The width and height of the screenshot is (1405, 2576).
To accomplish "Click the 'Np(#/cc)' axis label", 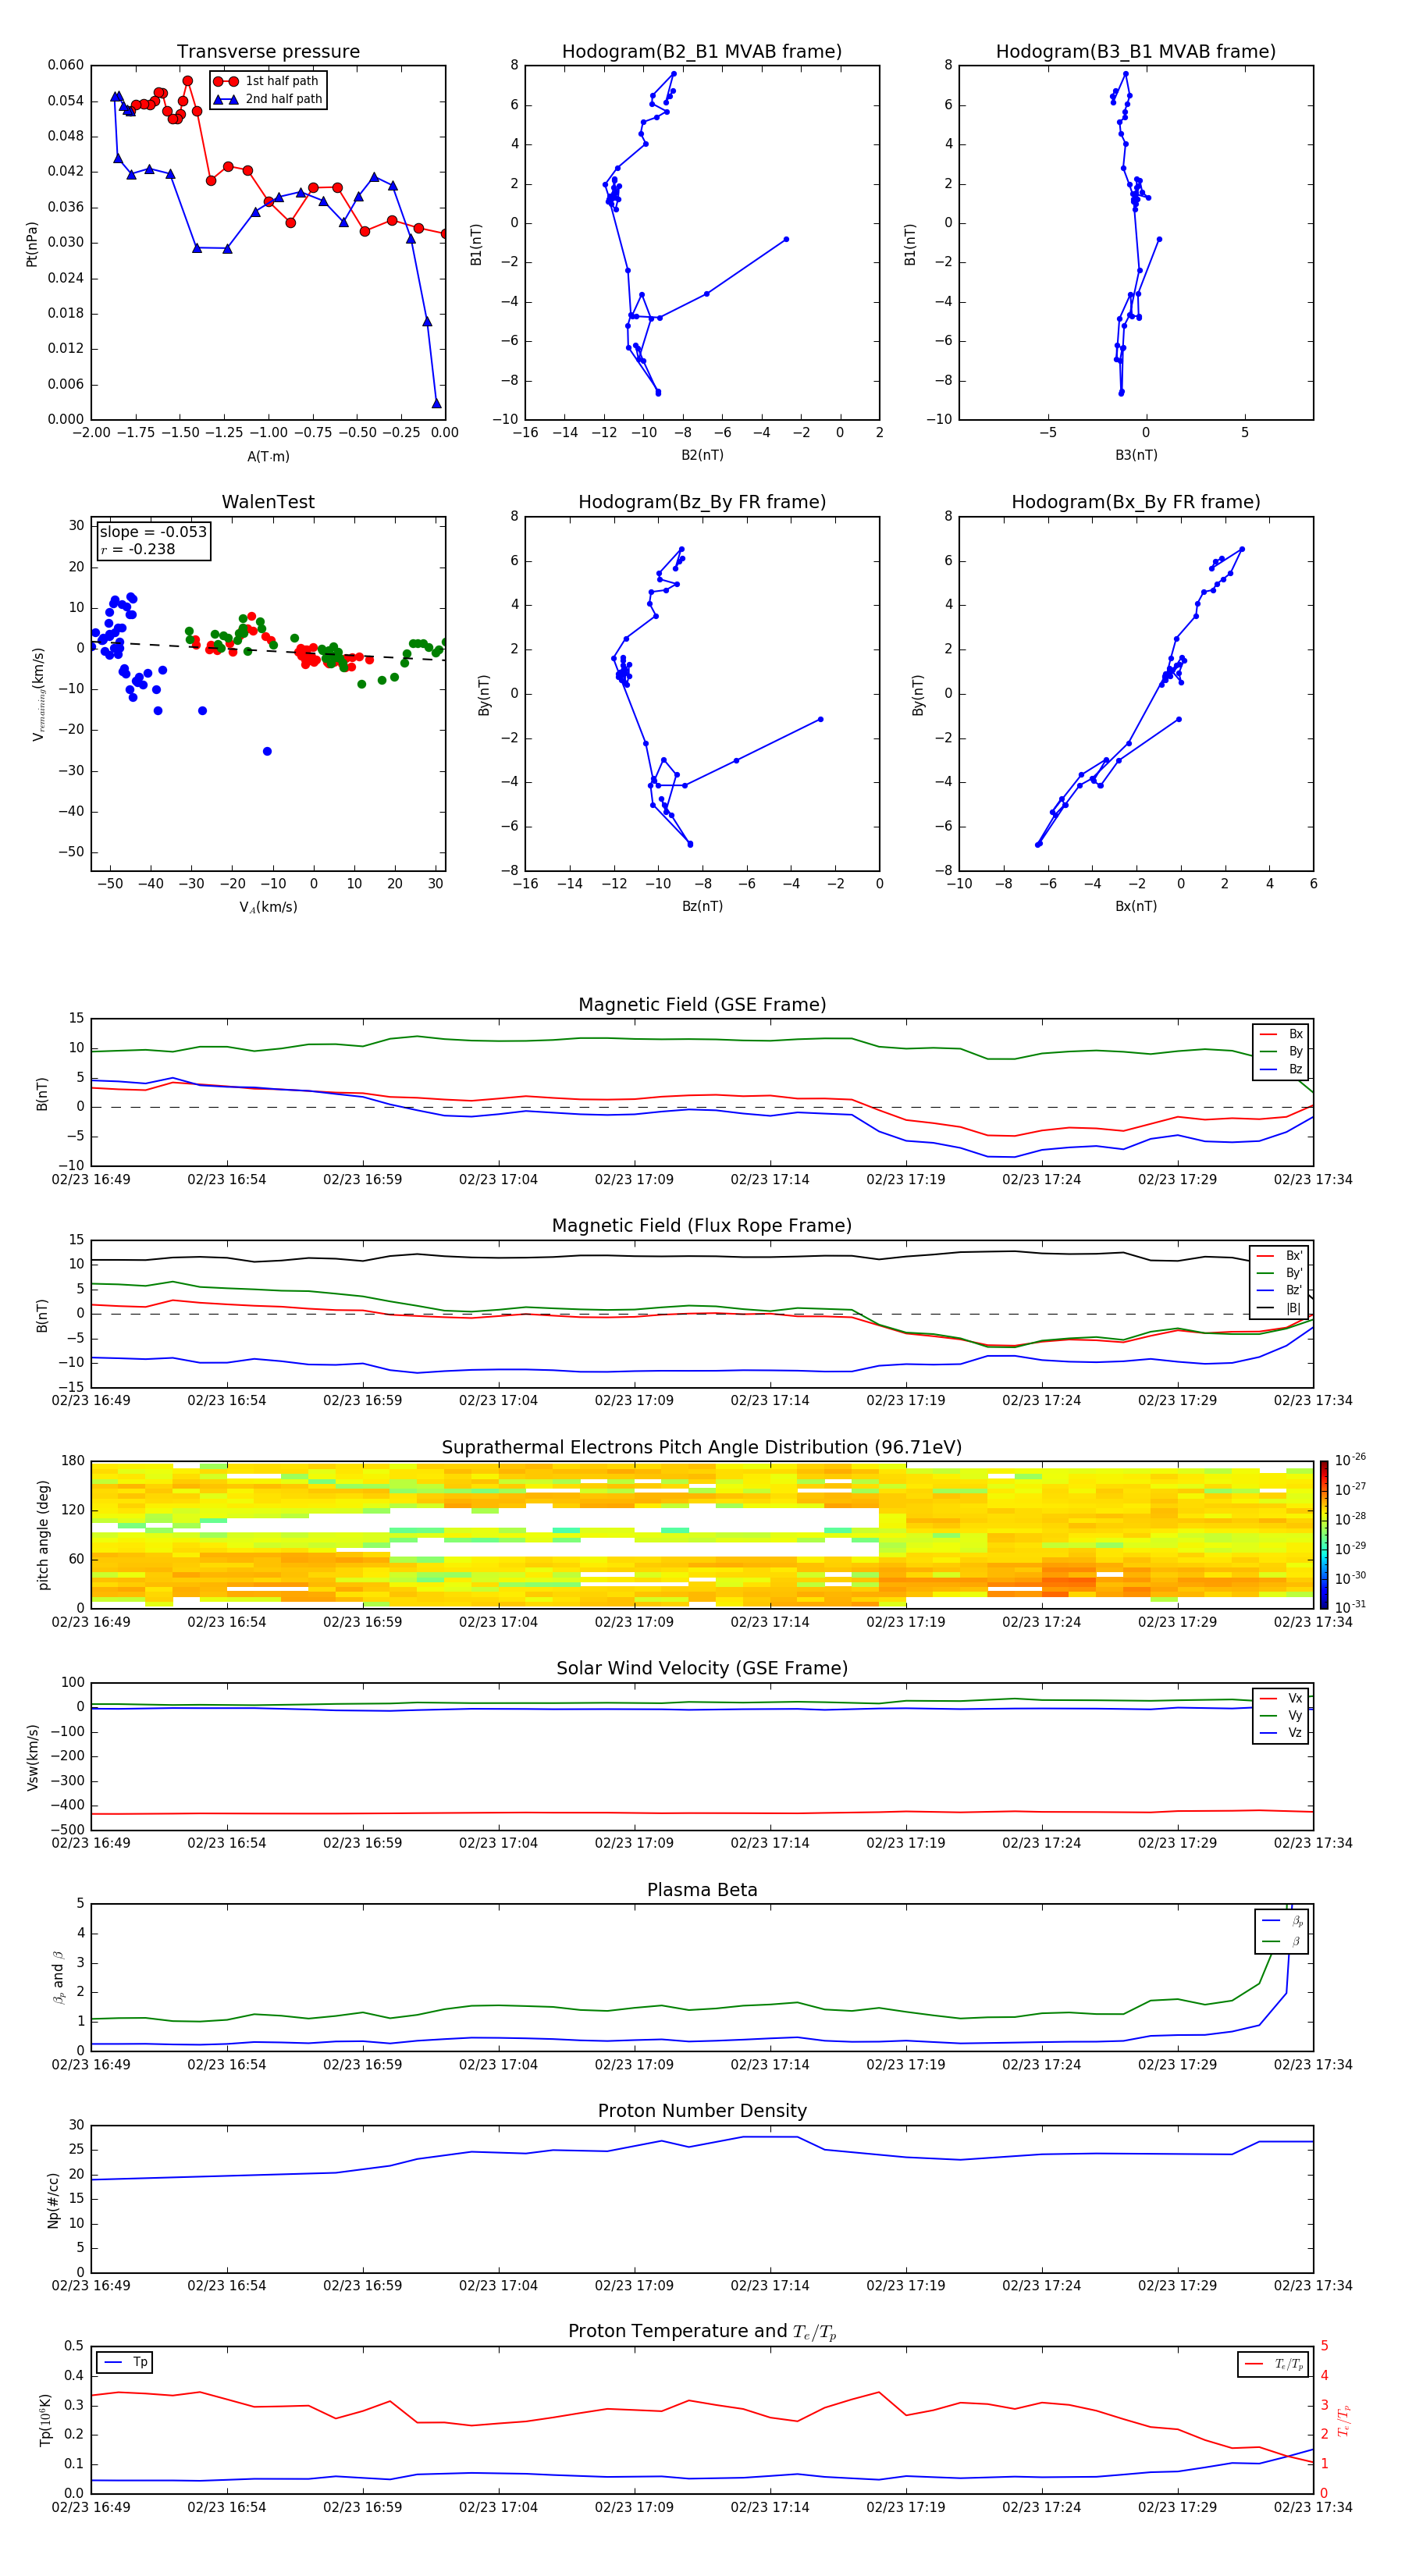I will (x=53, y=2199).
